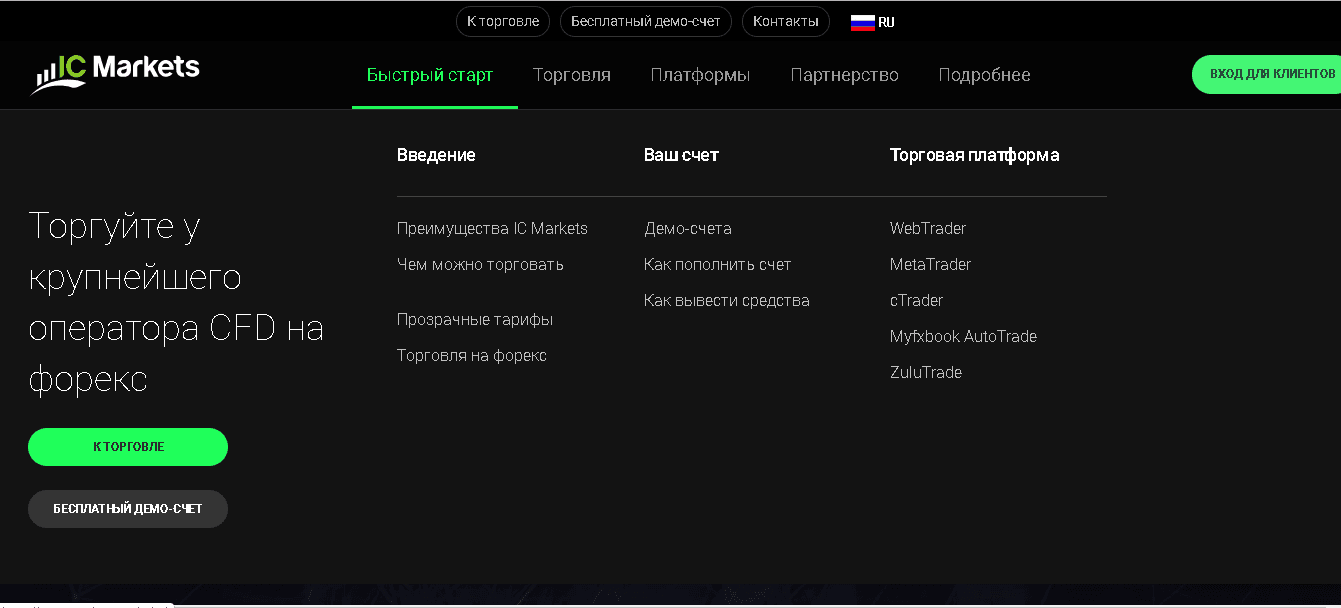Open the Торговля menu
Image resolution: width=1341 pixels, height=608 pixels.
(571, 74)
